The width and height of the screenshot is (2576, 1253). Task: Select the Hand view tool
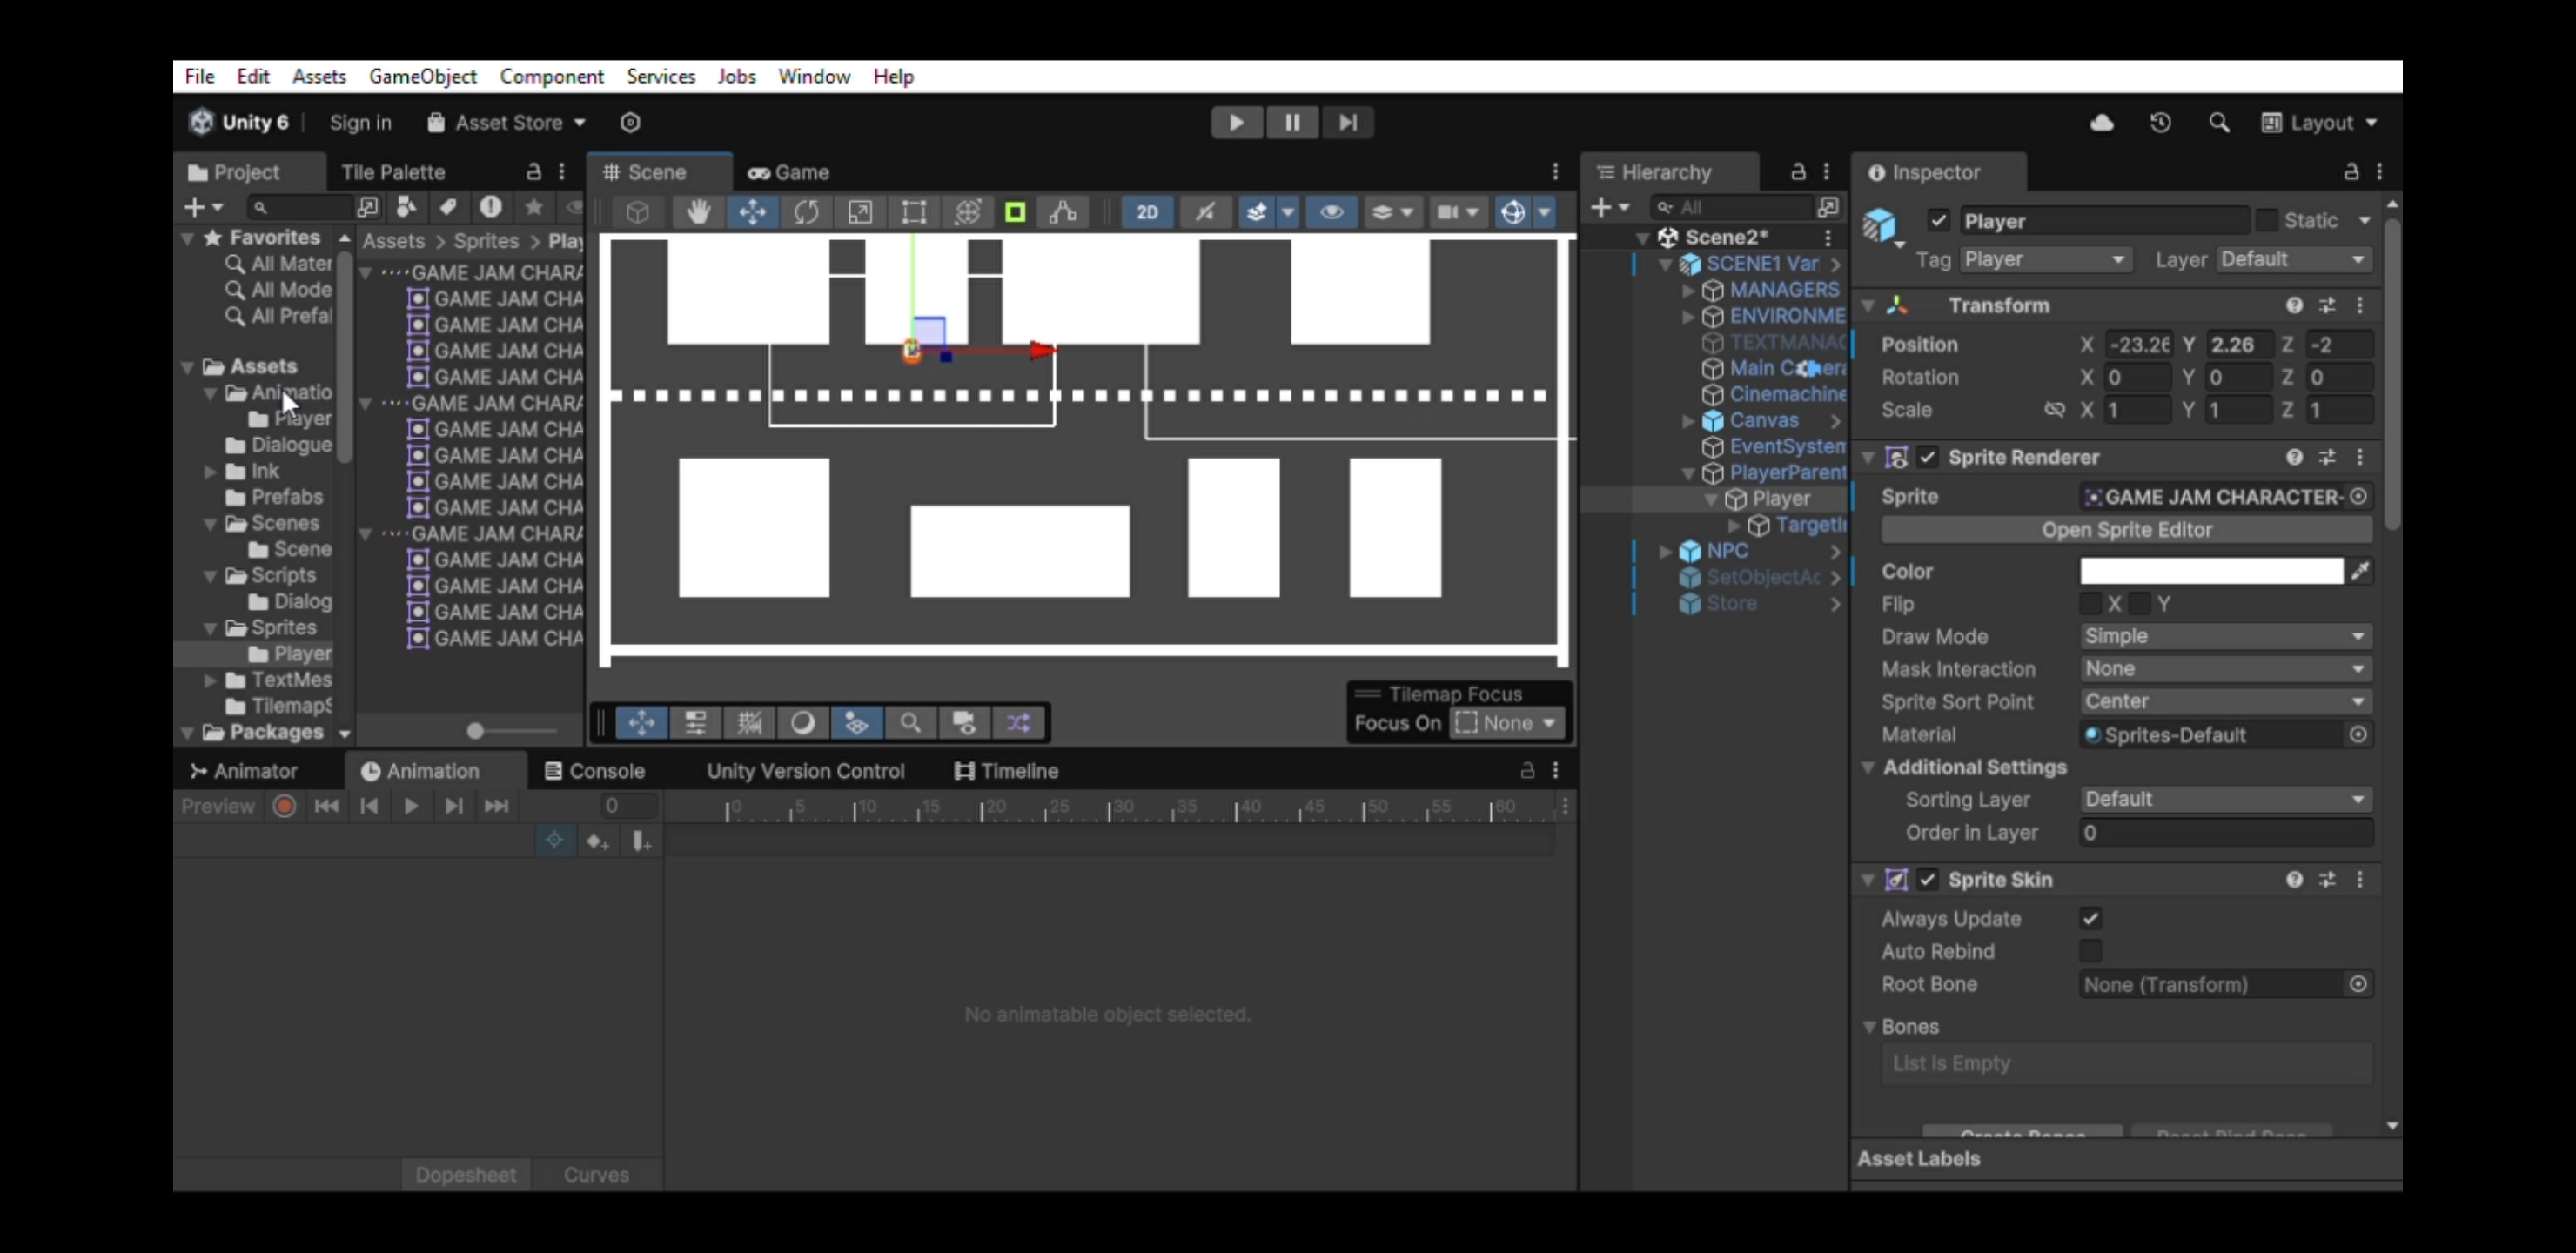tap(698, 212)
